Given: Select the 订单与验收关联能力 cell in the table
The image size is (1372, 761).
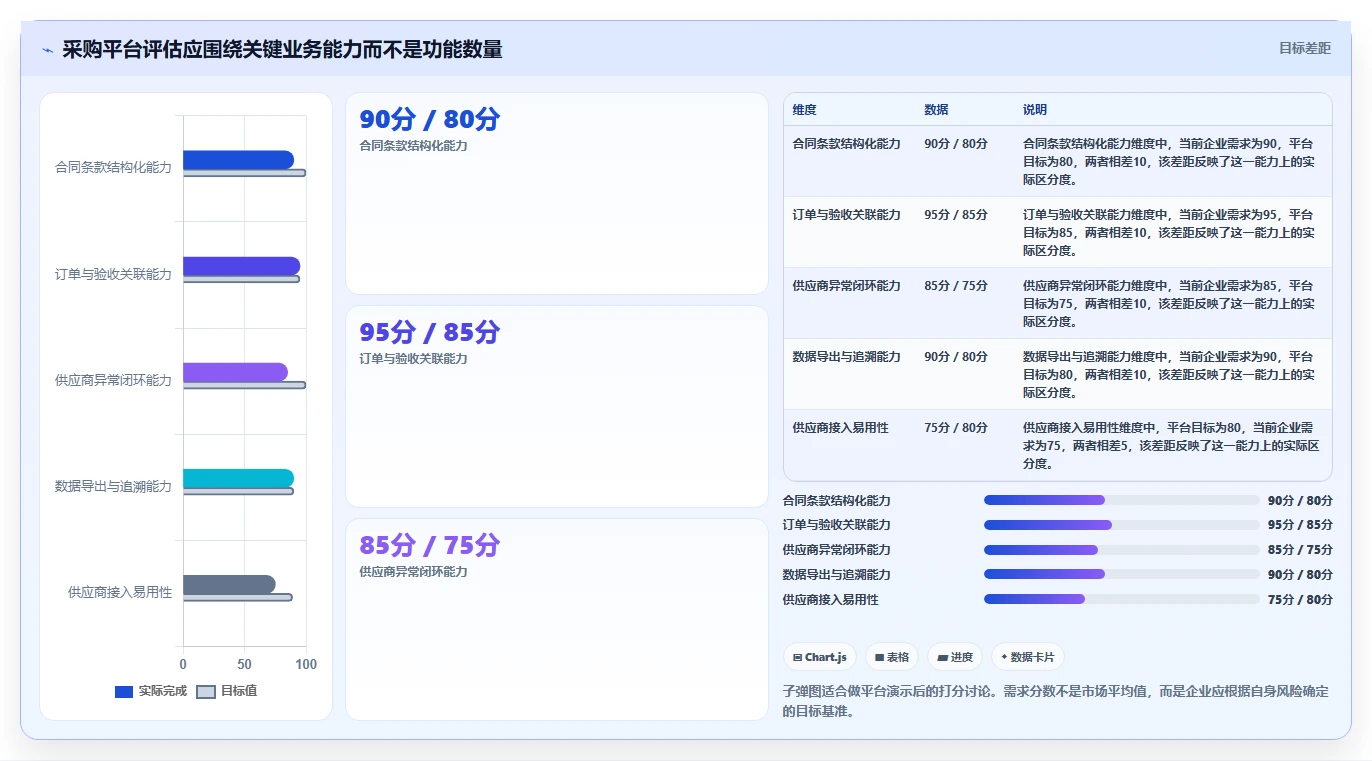Looking at the screenshot, I should [x=847, y=215].
